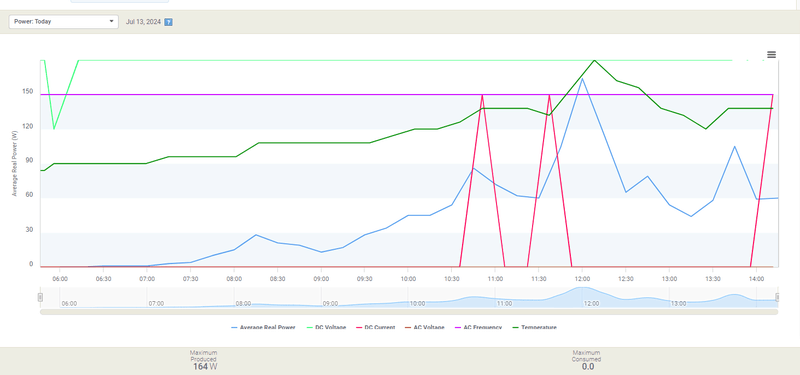Toggle the Temperature legend series
Image resolution: width=800 pixels, height=375 pixels.
(x=534, y=328)
